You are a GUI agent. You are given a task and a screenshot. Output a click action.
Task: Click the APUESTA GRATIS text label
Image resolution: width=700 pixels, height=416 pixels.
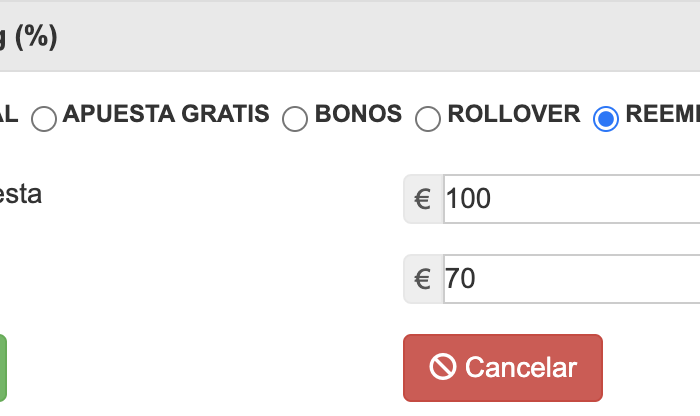point(166,114)
